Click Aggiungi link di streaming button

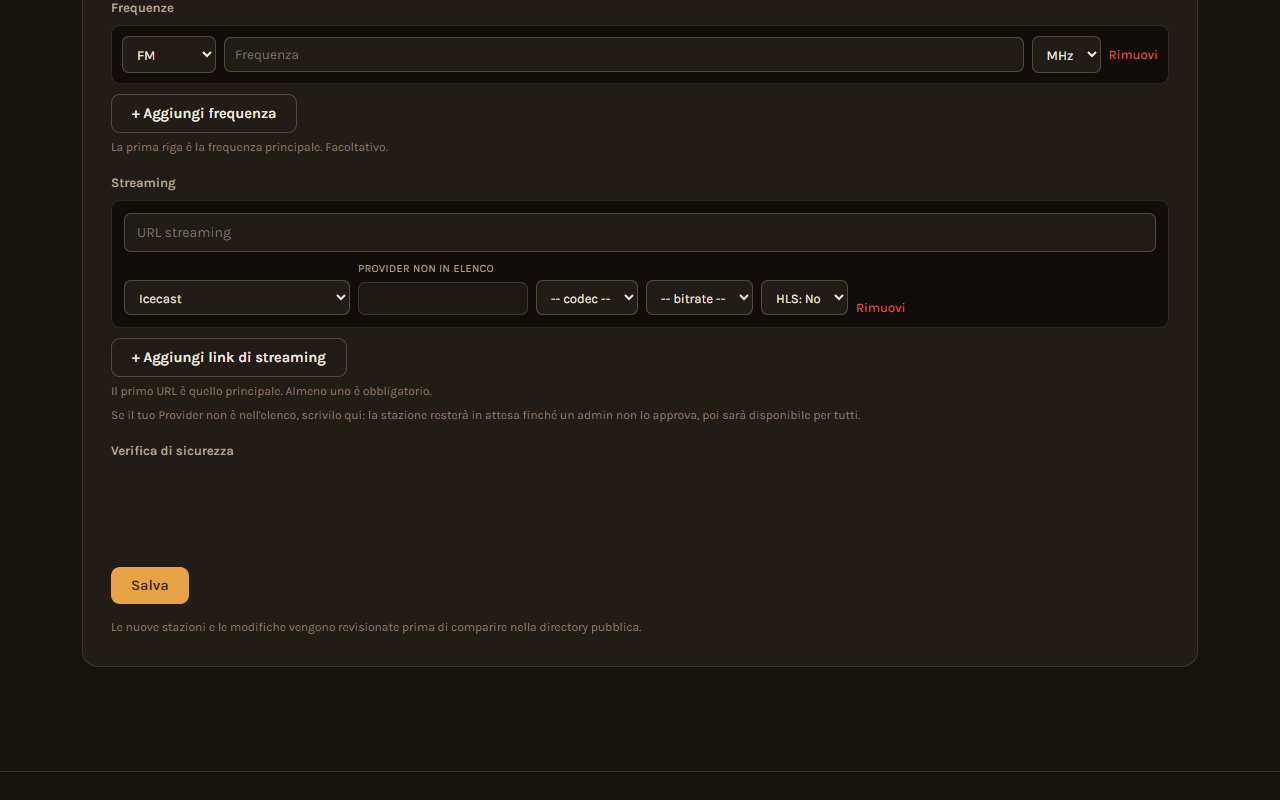pos(229,357)
